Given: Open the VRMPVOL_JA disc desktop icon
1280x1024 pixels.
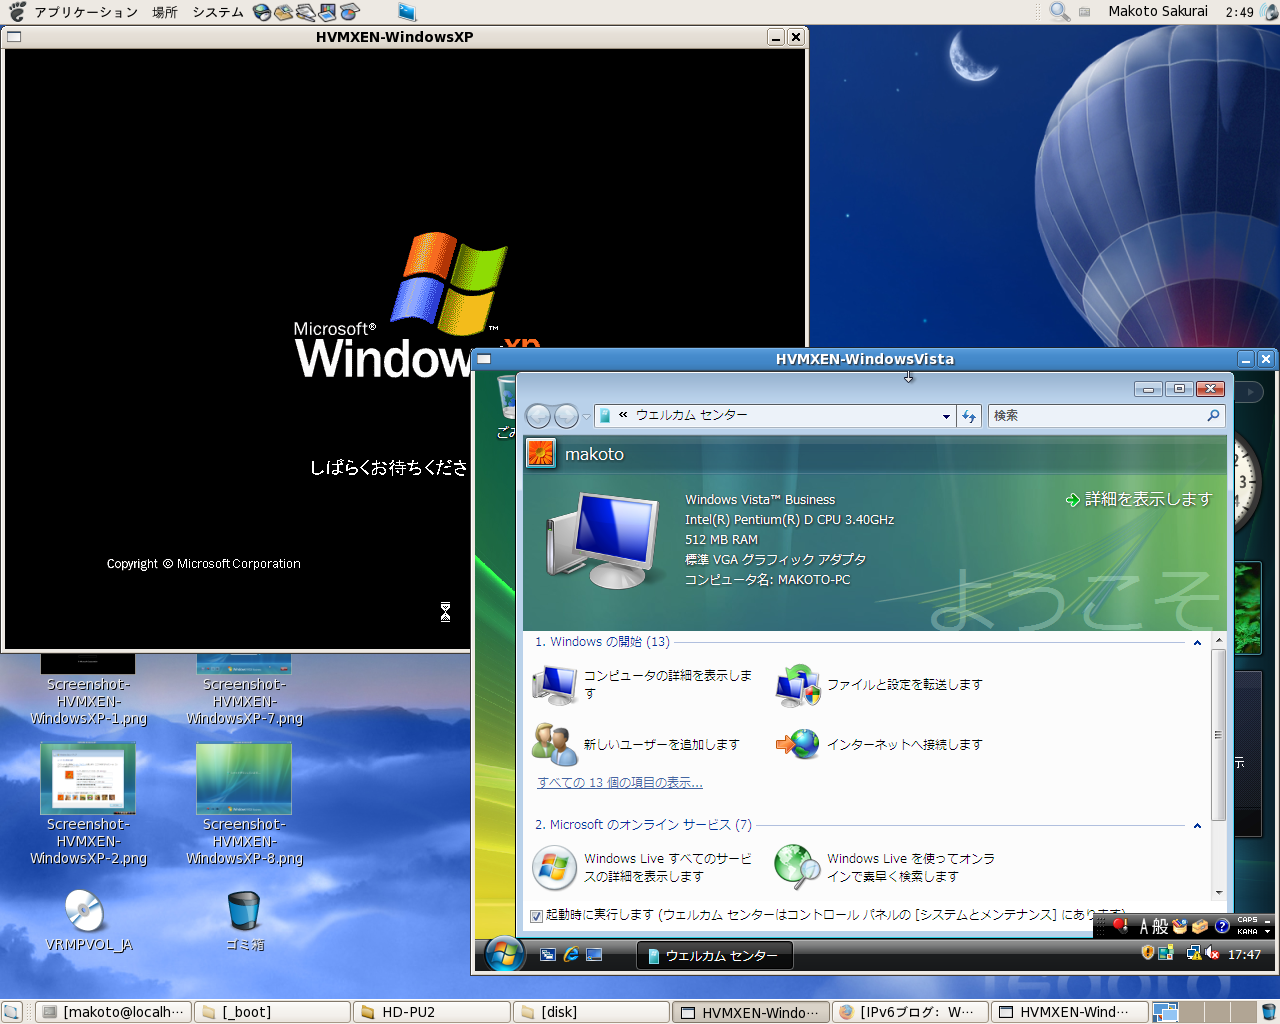Looking at the screenshot, I should coord(85,911).
